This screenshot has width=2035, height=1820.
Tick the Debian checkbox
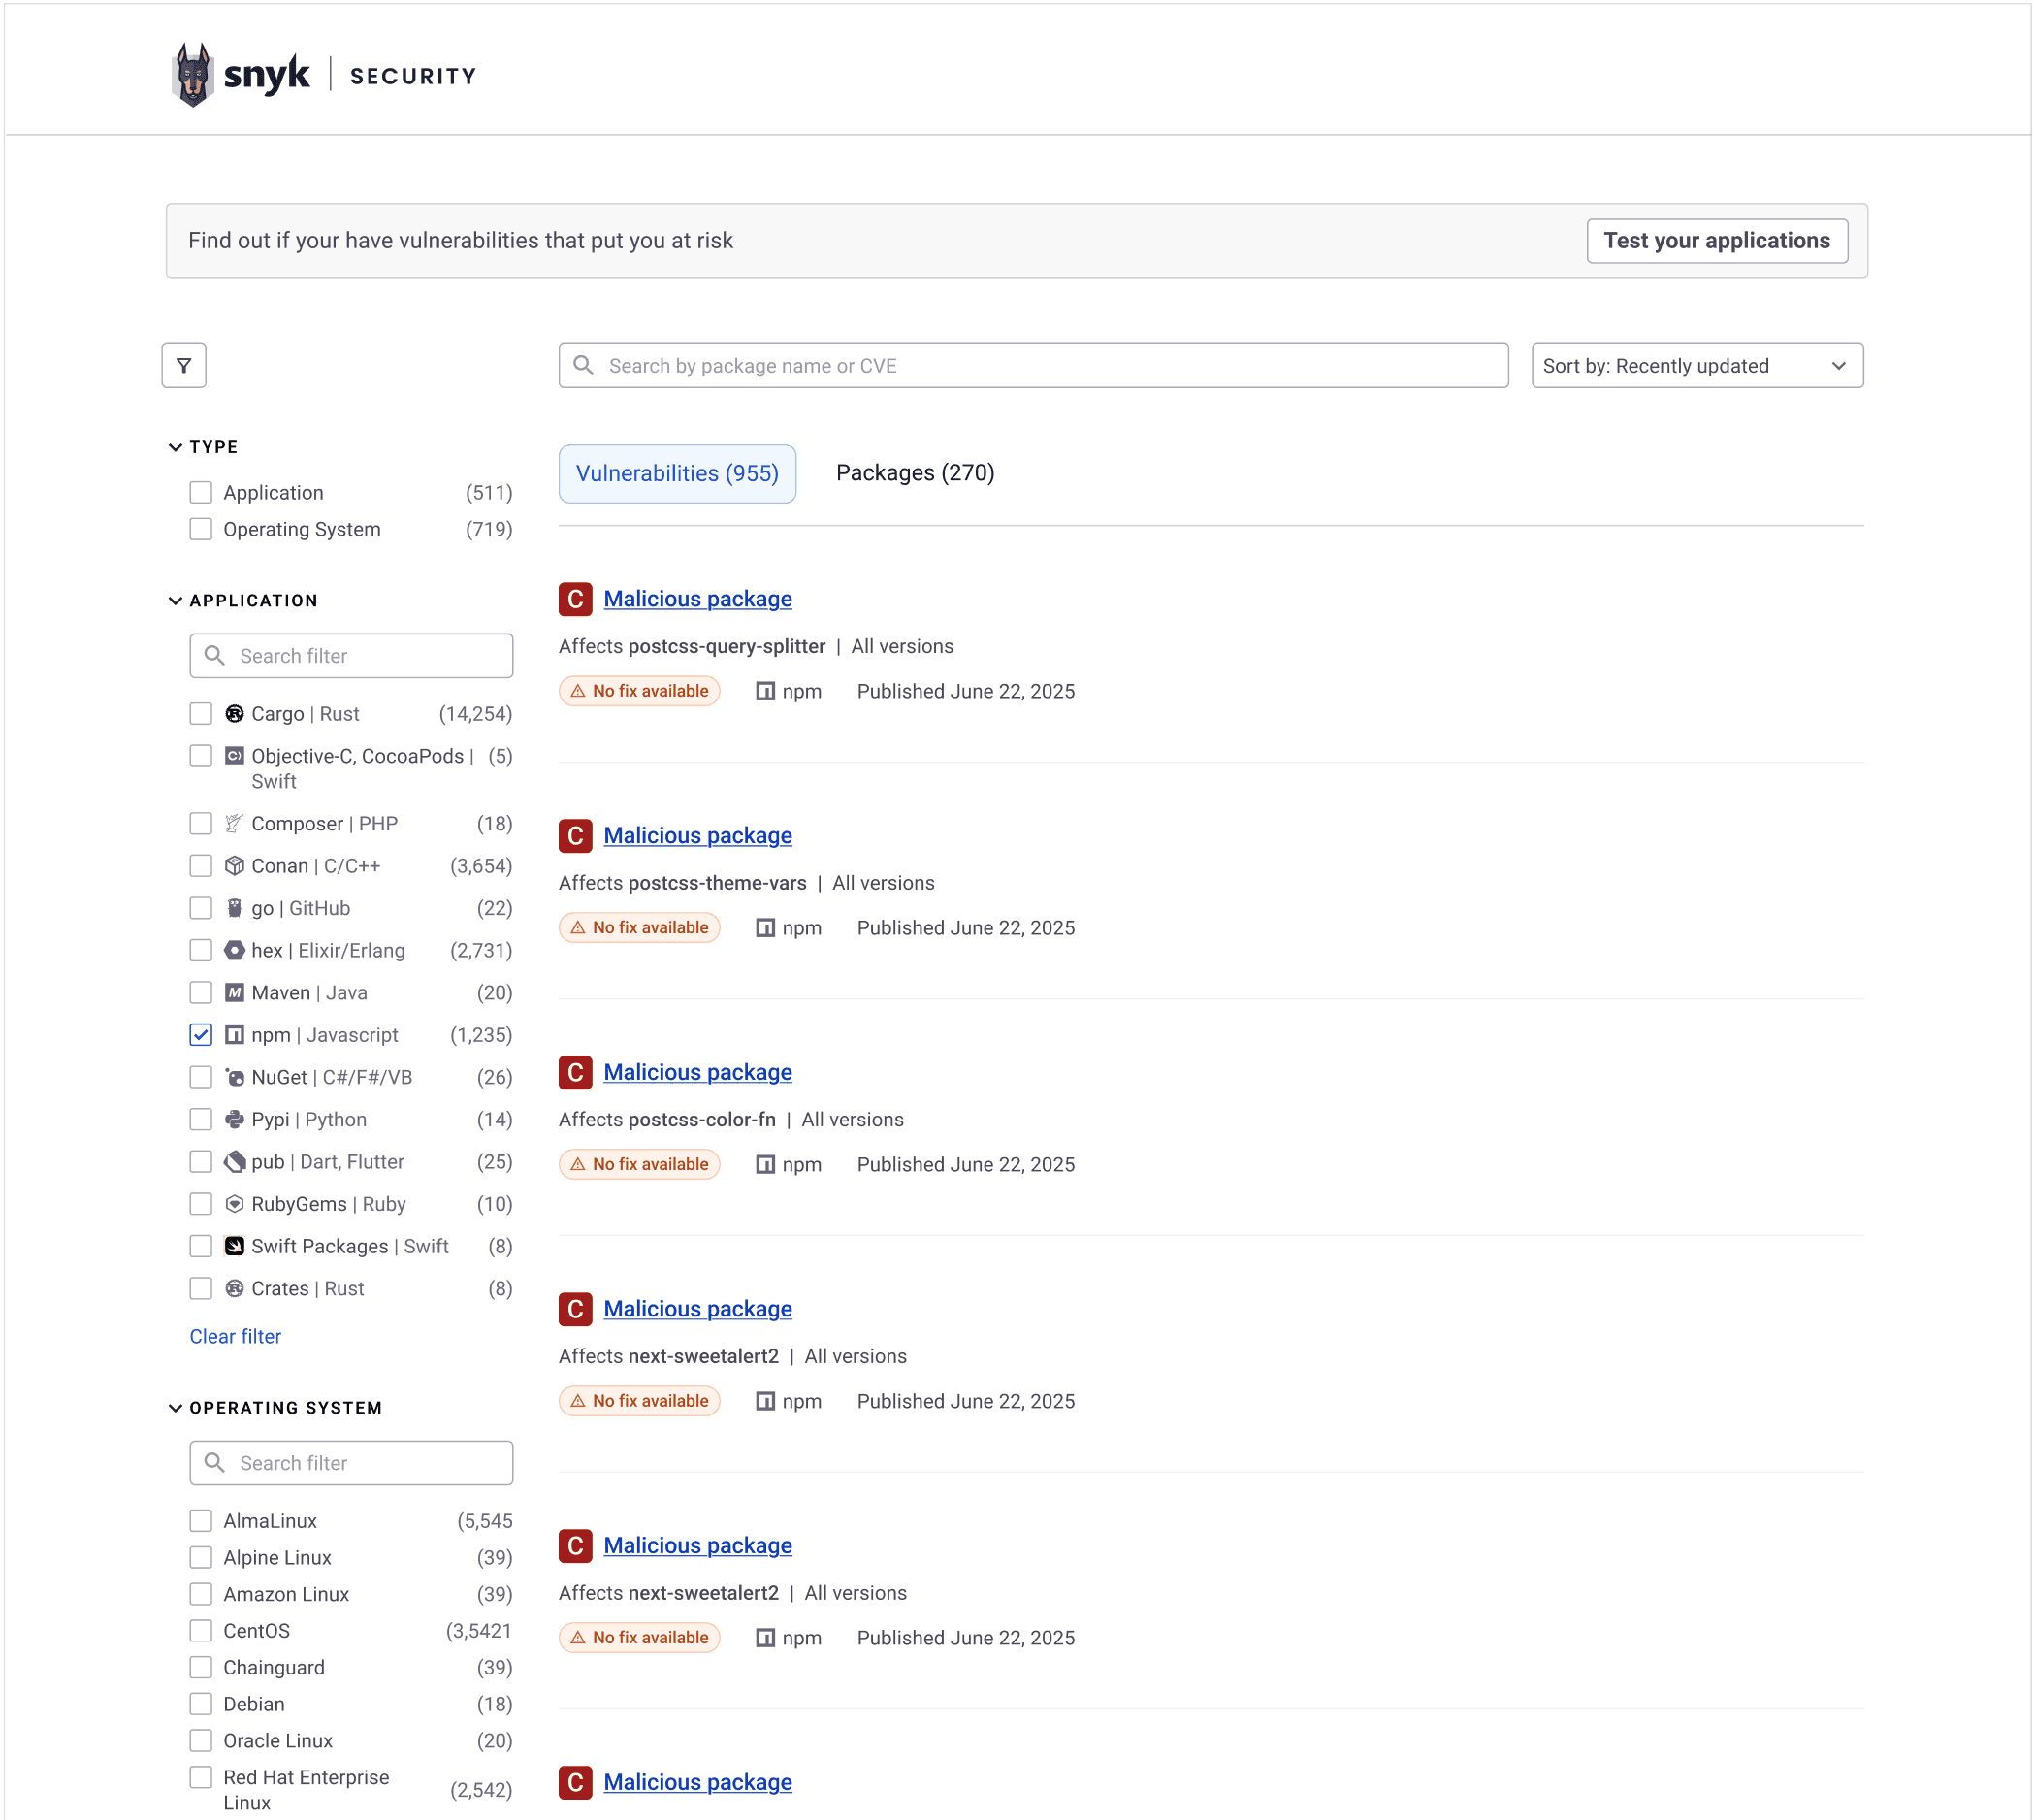point(201,1705)
